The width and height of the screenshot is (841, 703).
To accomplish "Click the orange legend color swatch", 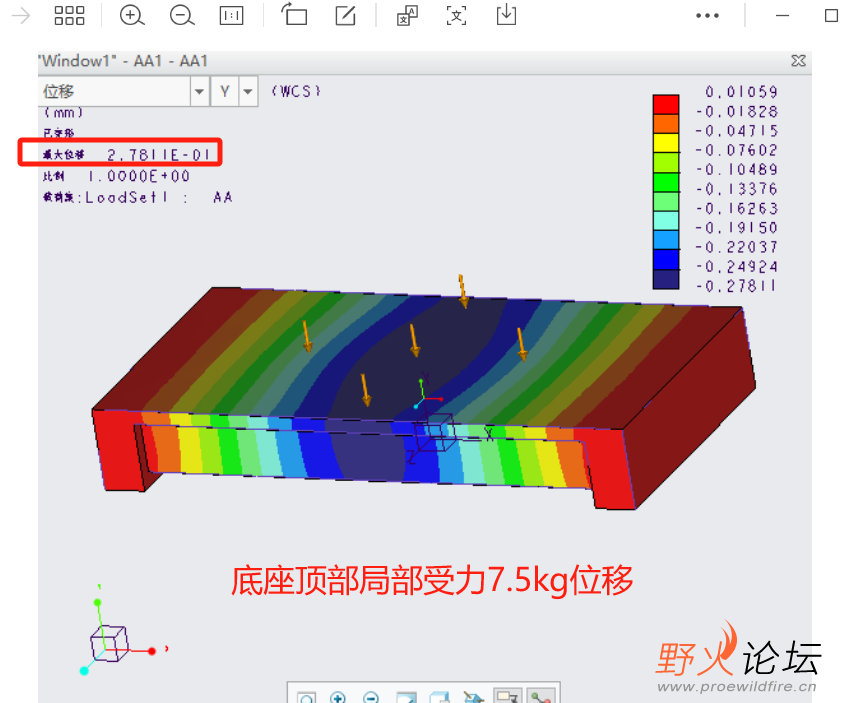I will [x=666, y=123].
